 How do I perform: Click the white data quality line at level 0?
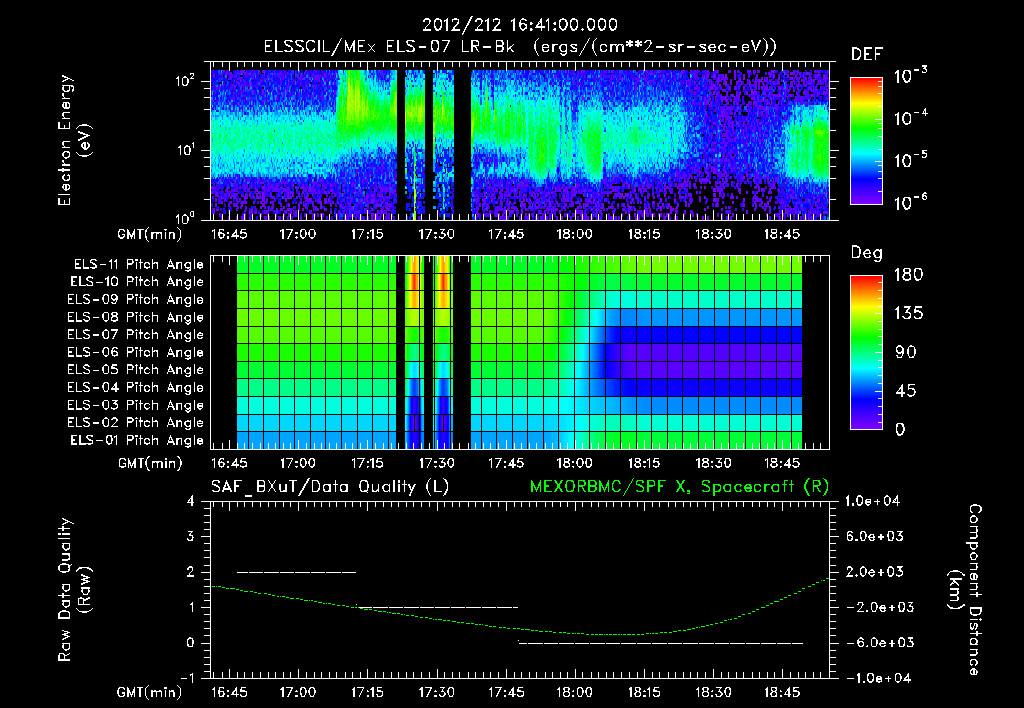click(x=661, y=643)
